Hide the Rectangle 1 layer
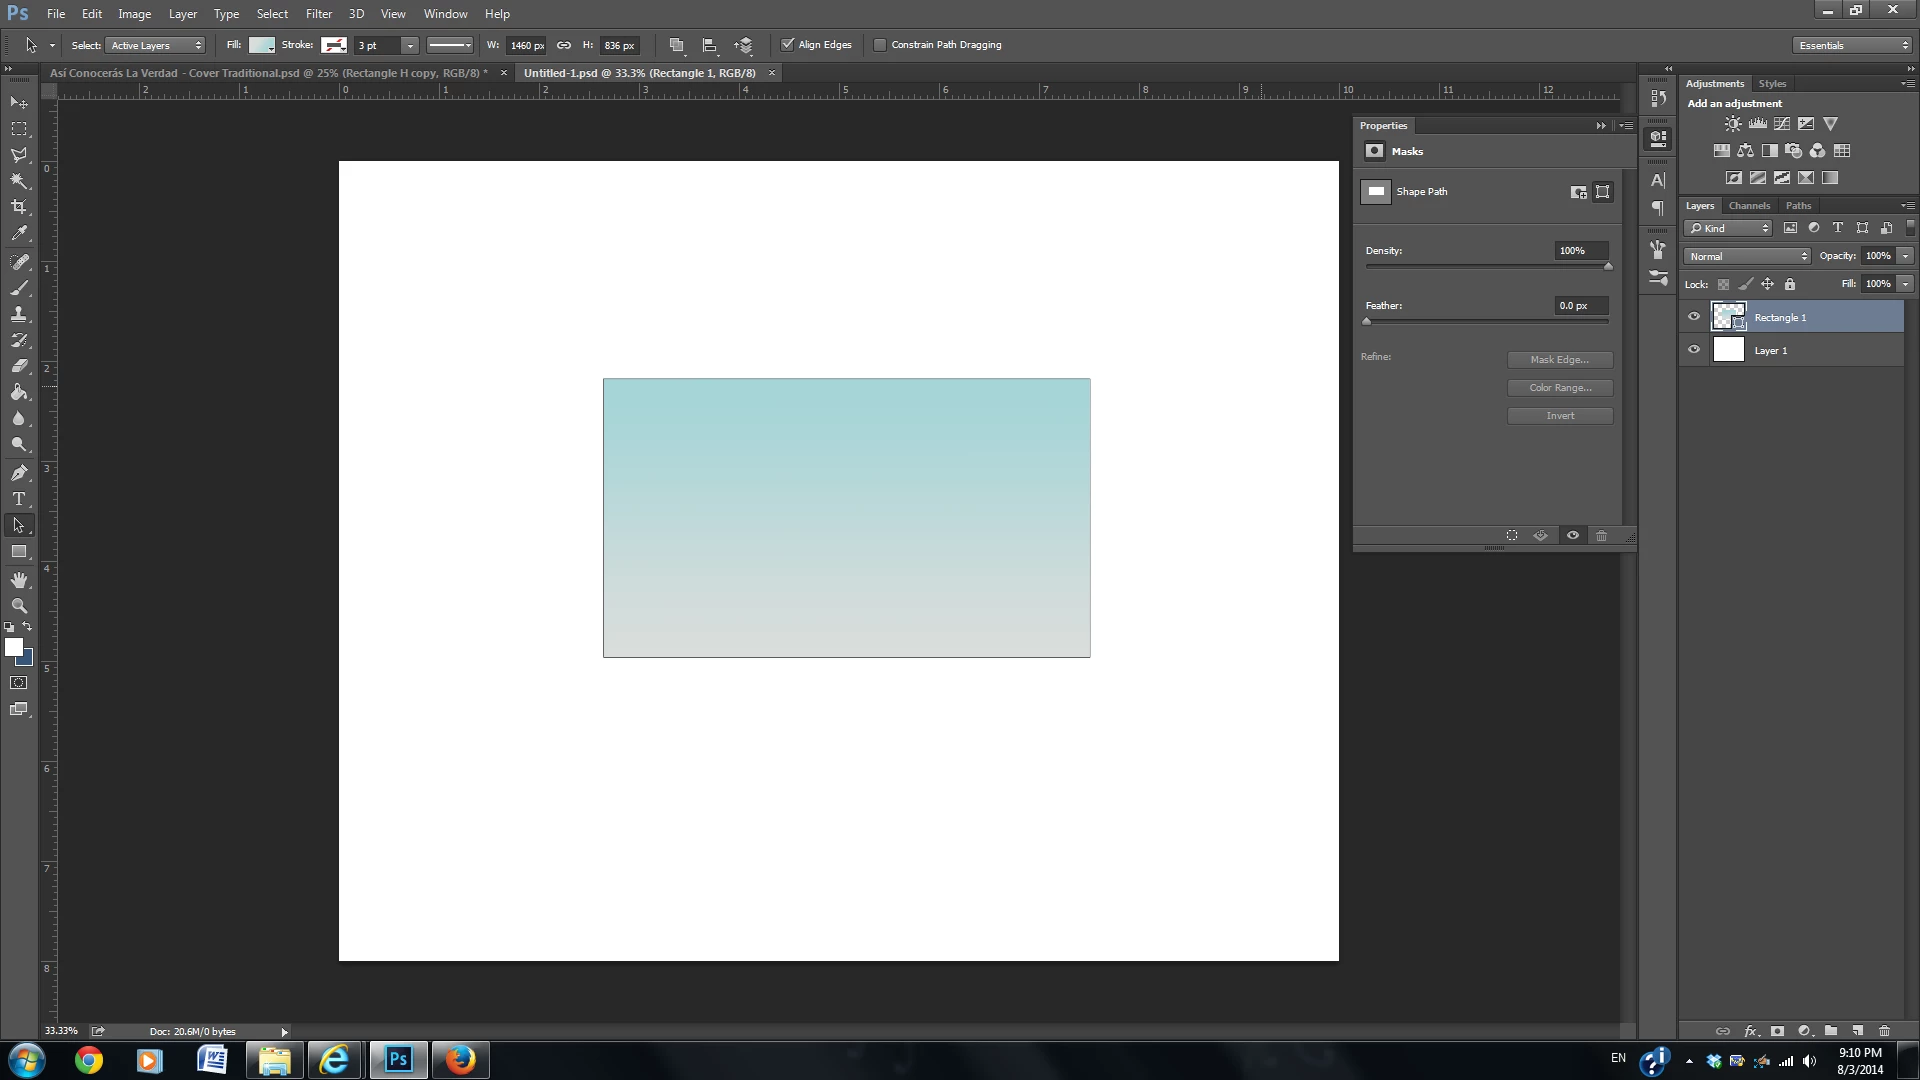The width and height of the screenshot is (1920, 1080). point(1694,317)
